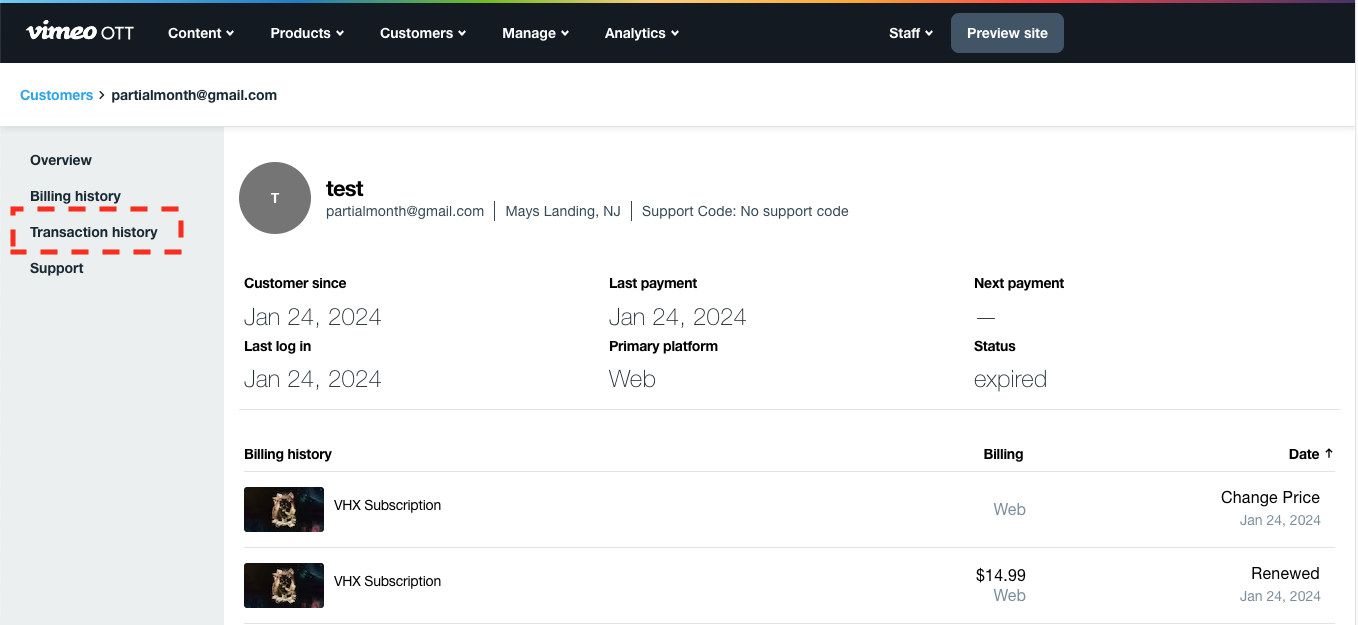Open the first VHX Subscription entry
This screenshot has width=1358, height=625.
tap(387, 505)
